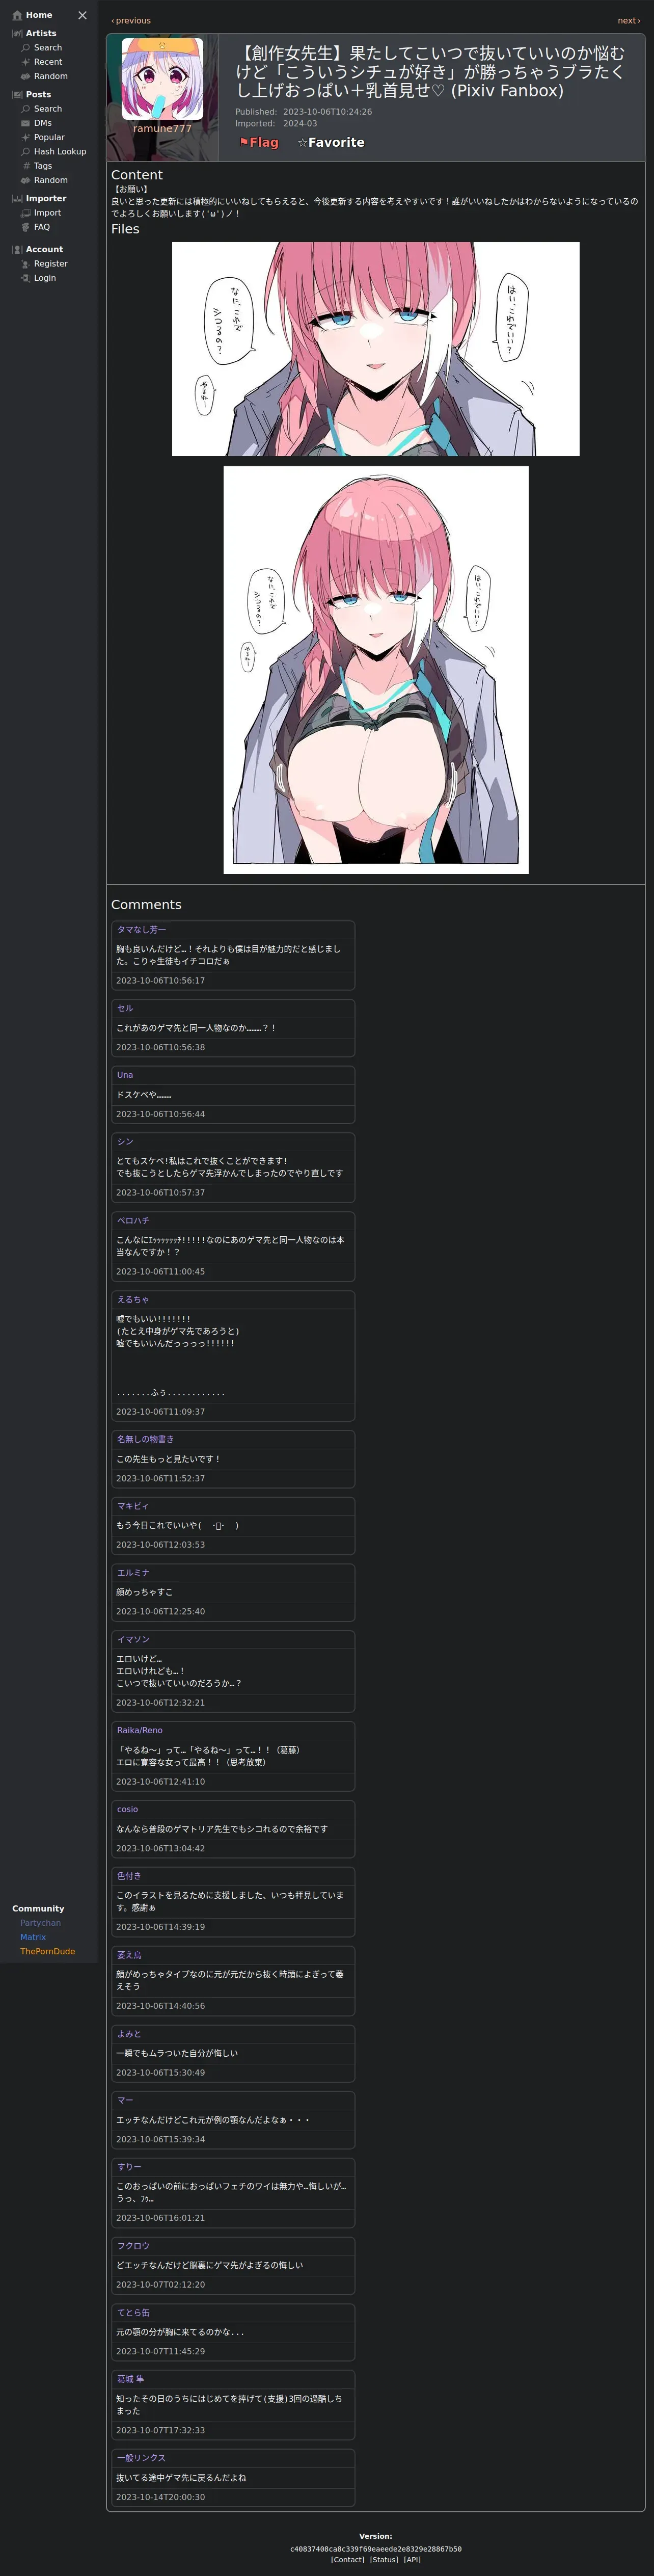Click commenter name 一般リンクス
Image resolution: width=654 pixels, height=2576 pixels.
click(141, 2457)
